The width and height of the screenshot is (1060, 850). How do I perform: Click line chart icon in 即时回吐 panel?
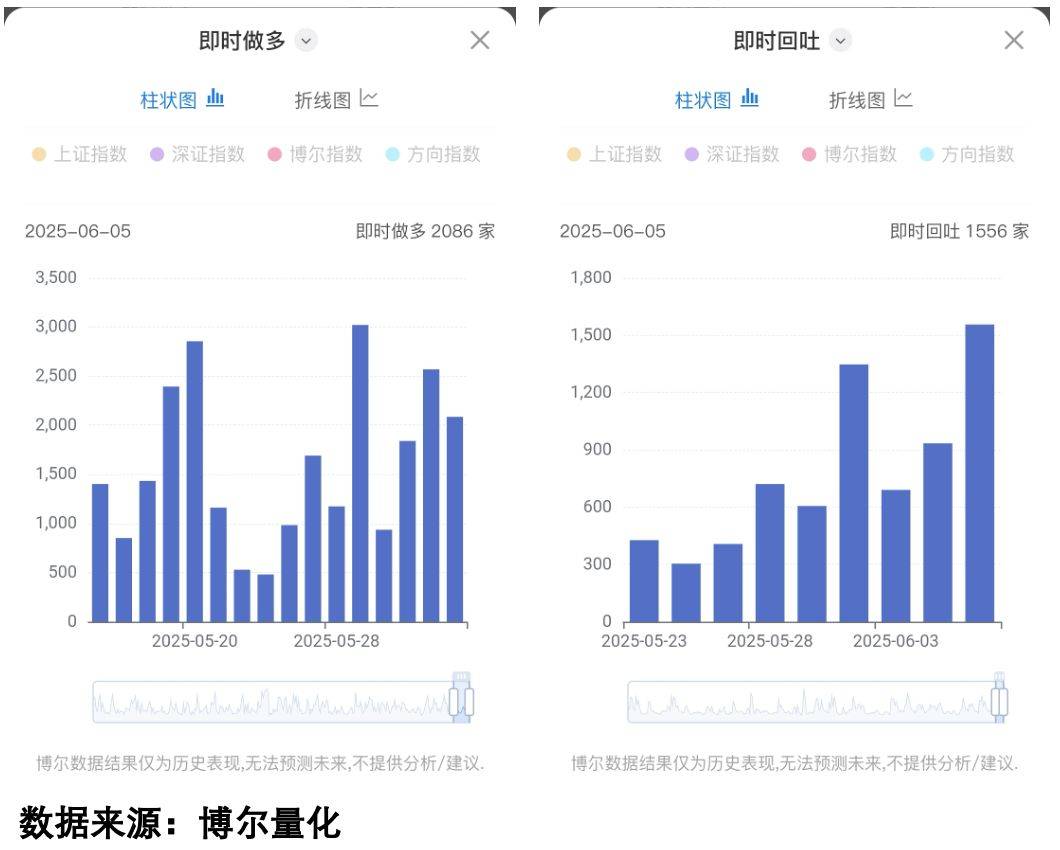tap(903, 99)
